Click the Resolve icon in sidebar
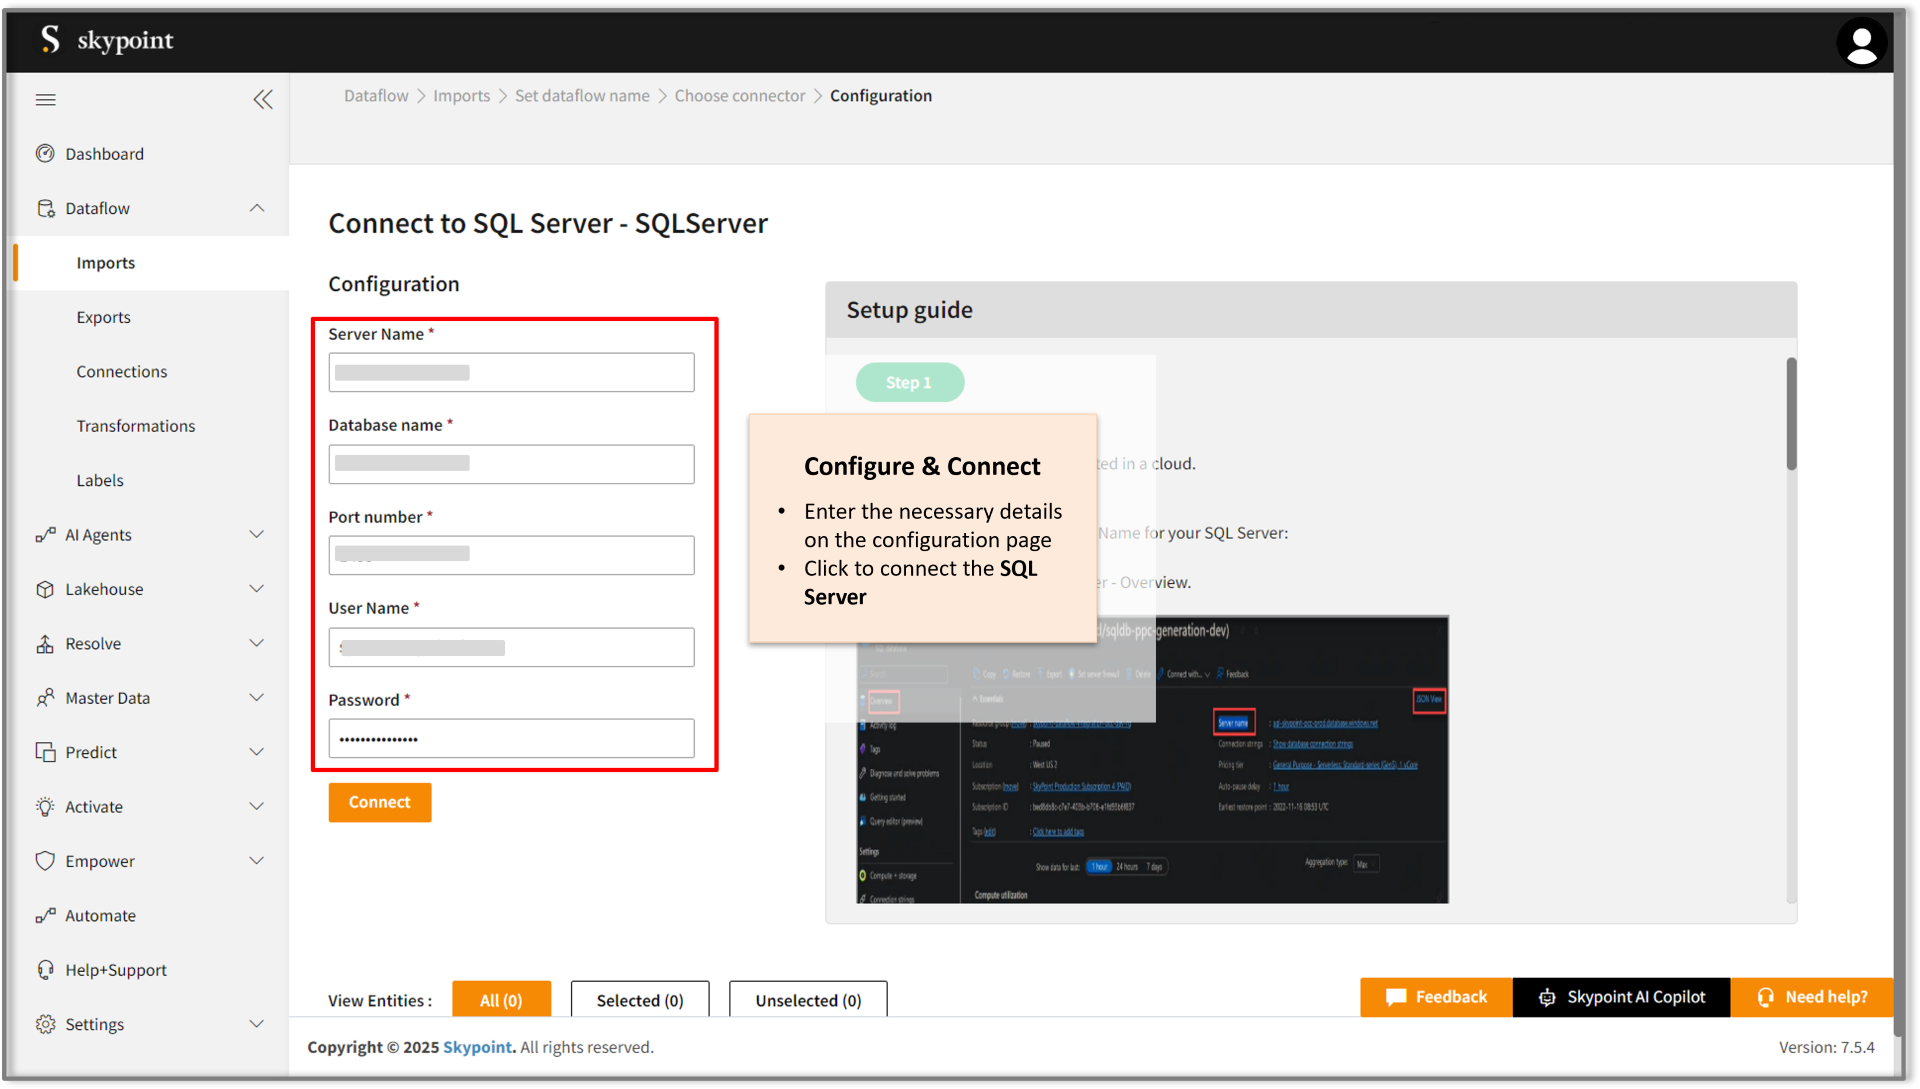This screenshot has width=1920, height=1089. tap(45, 643)
